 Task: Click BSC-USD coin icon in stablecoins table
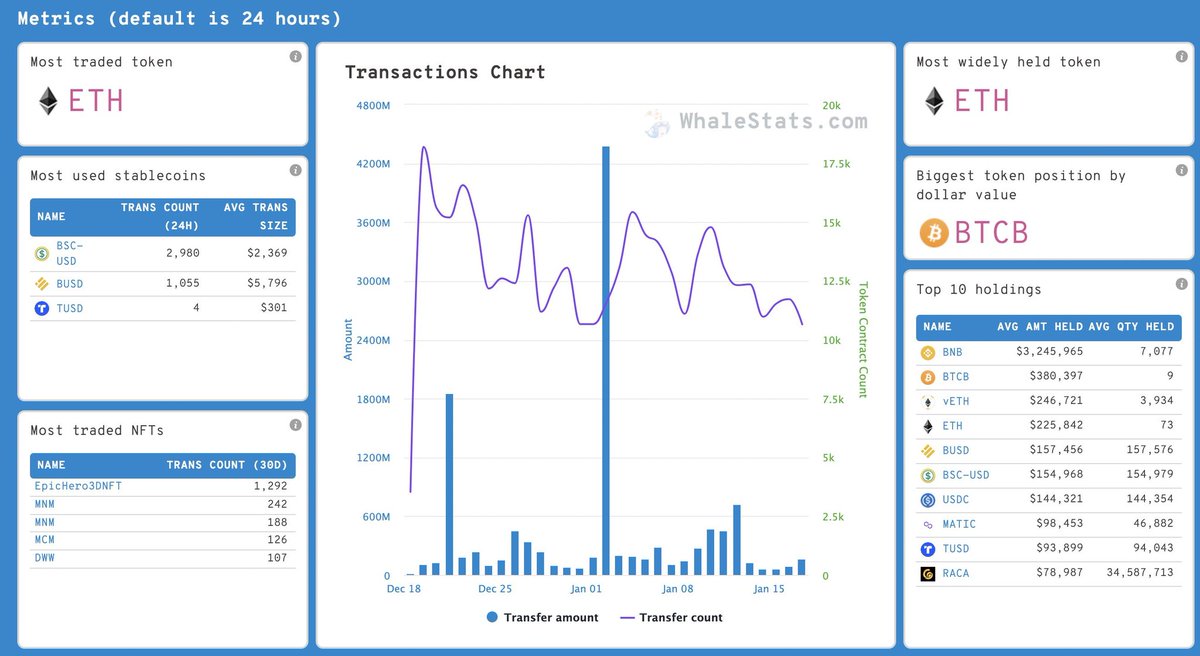(x=42, y=253)
